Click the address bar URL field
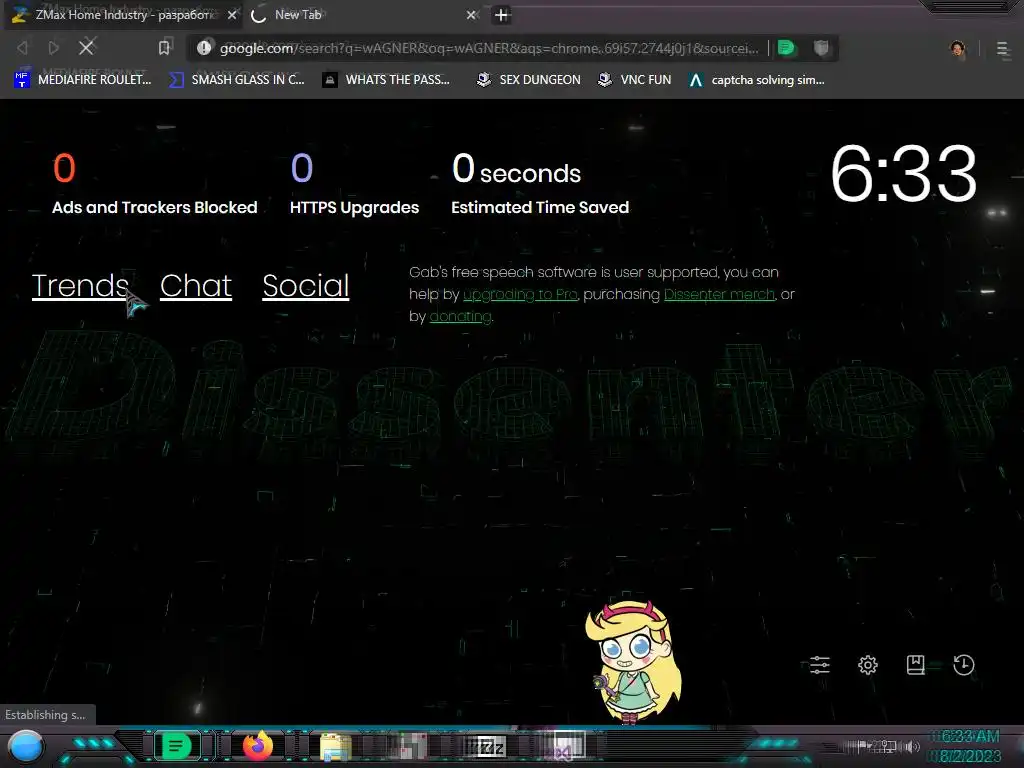The image size is (1024, 768). [x=488, y=48]
